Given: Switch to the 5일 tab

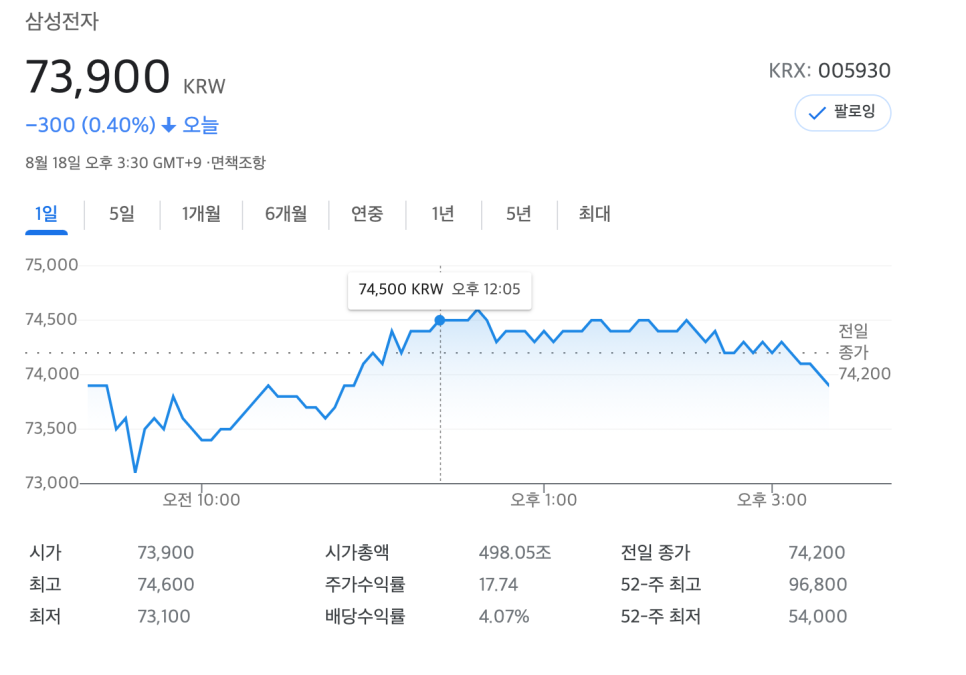Looking at the screenshot, I should coord(122,214).
